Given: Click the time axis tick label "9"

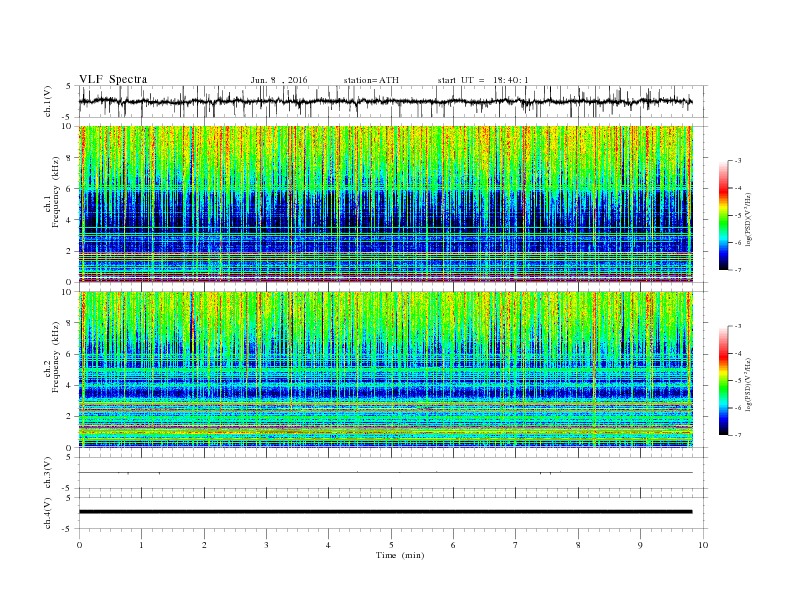Looking at the screenshot, I should pyautogui.click(x=640, y=545).
